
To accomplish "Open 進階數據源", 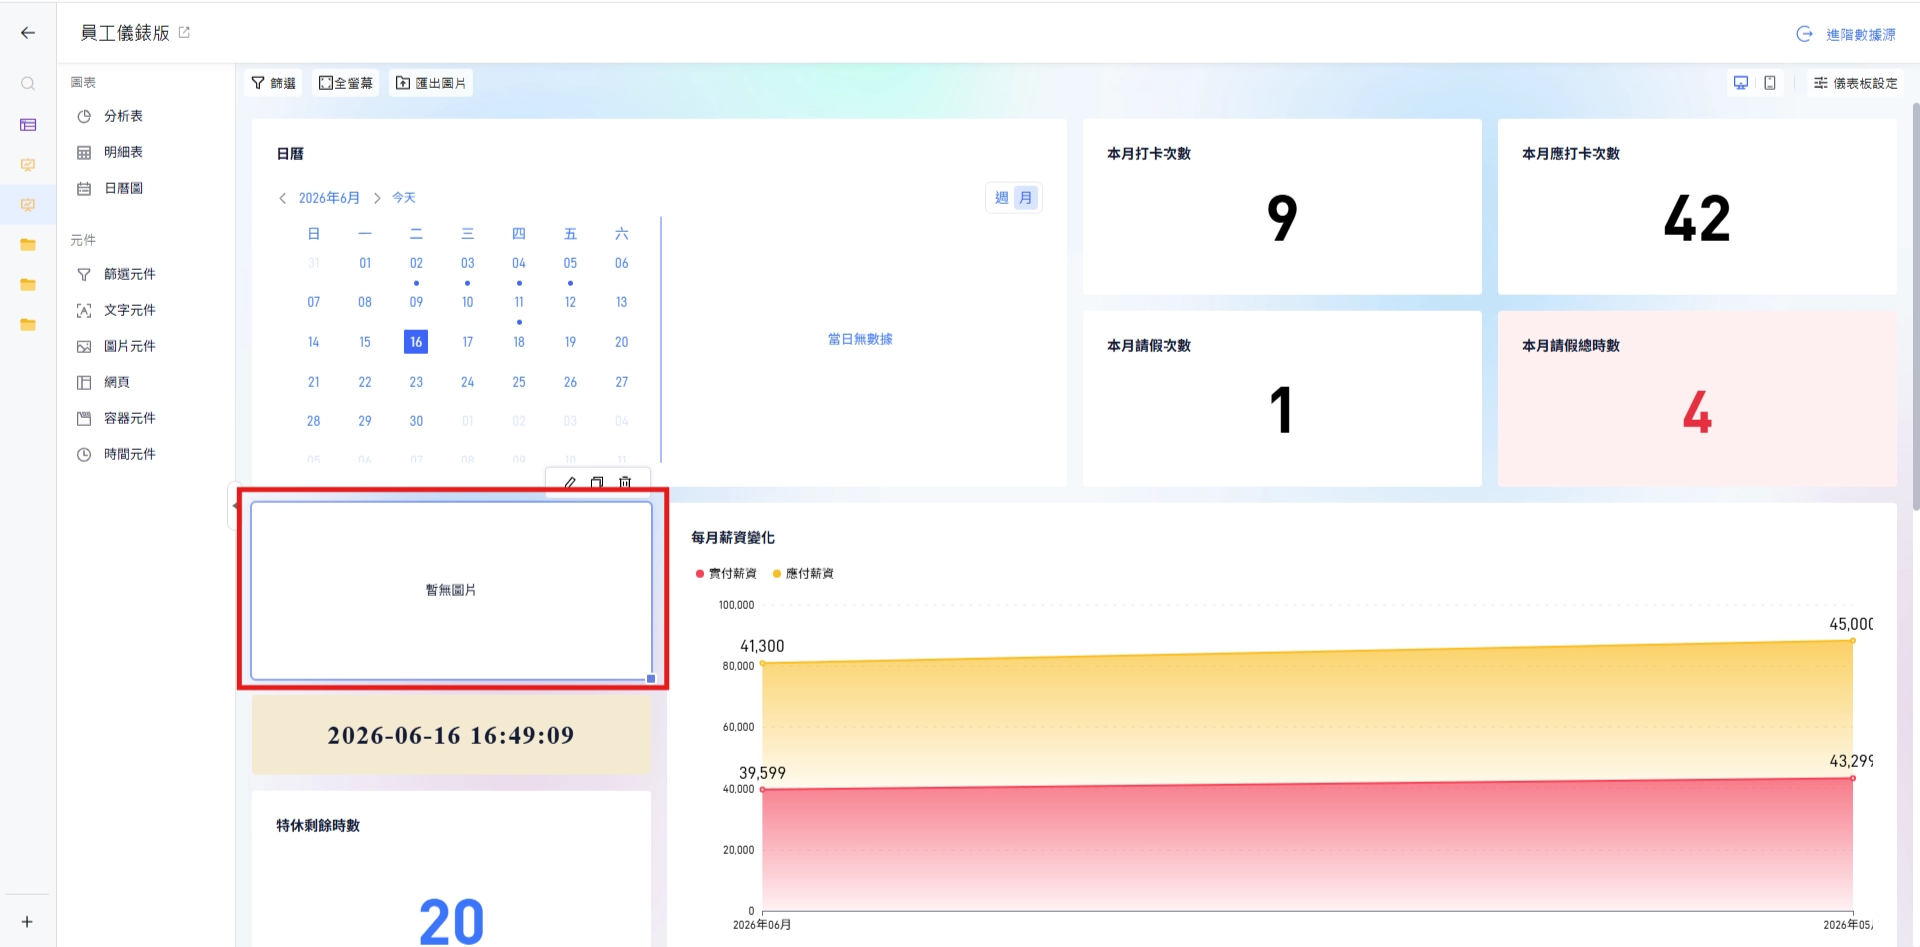I will [1846, 34].
